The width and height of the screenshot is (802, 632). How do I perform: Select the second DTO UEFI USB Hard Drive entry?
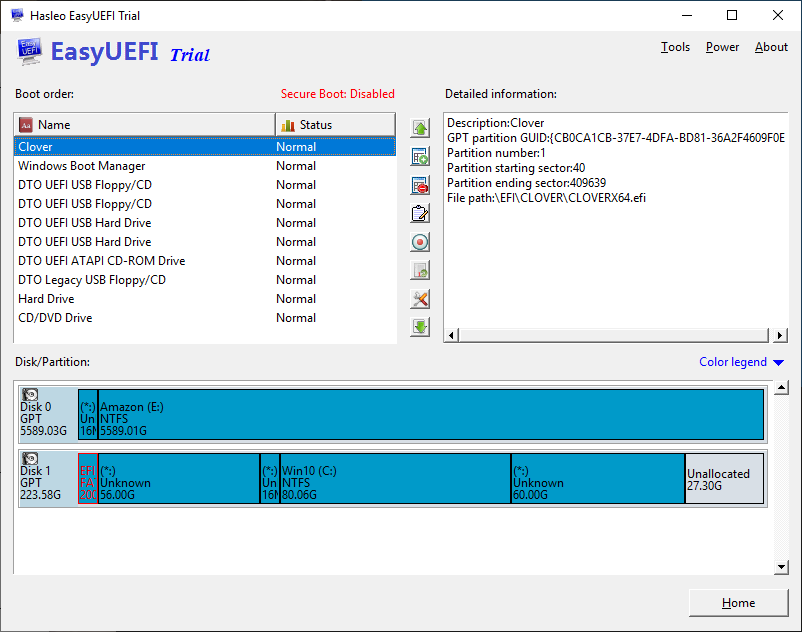point(205,241)
